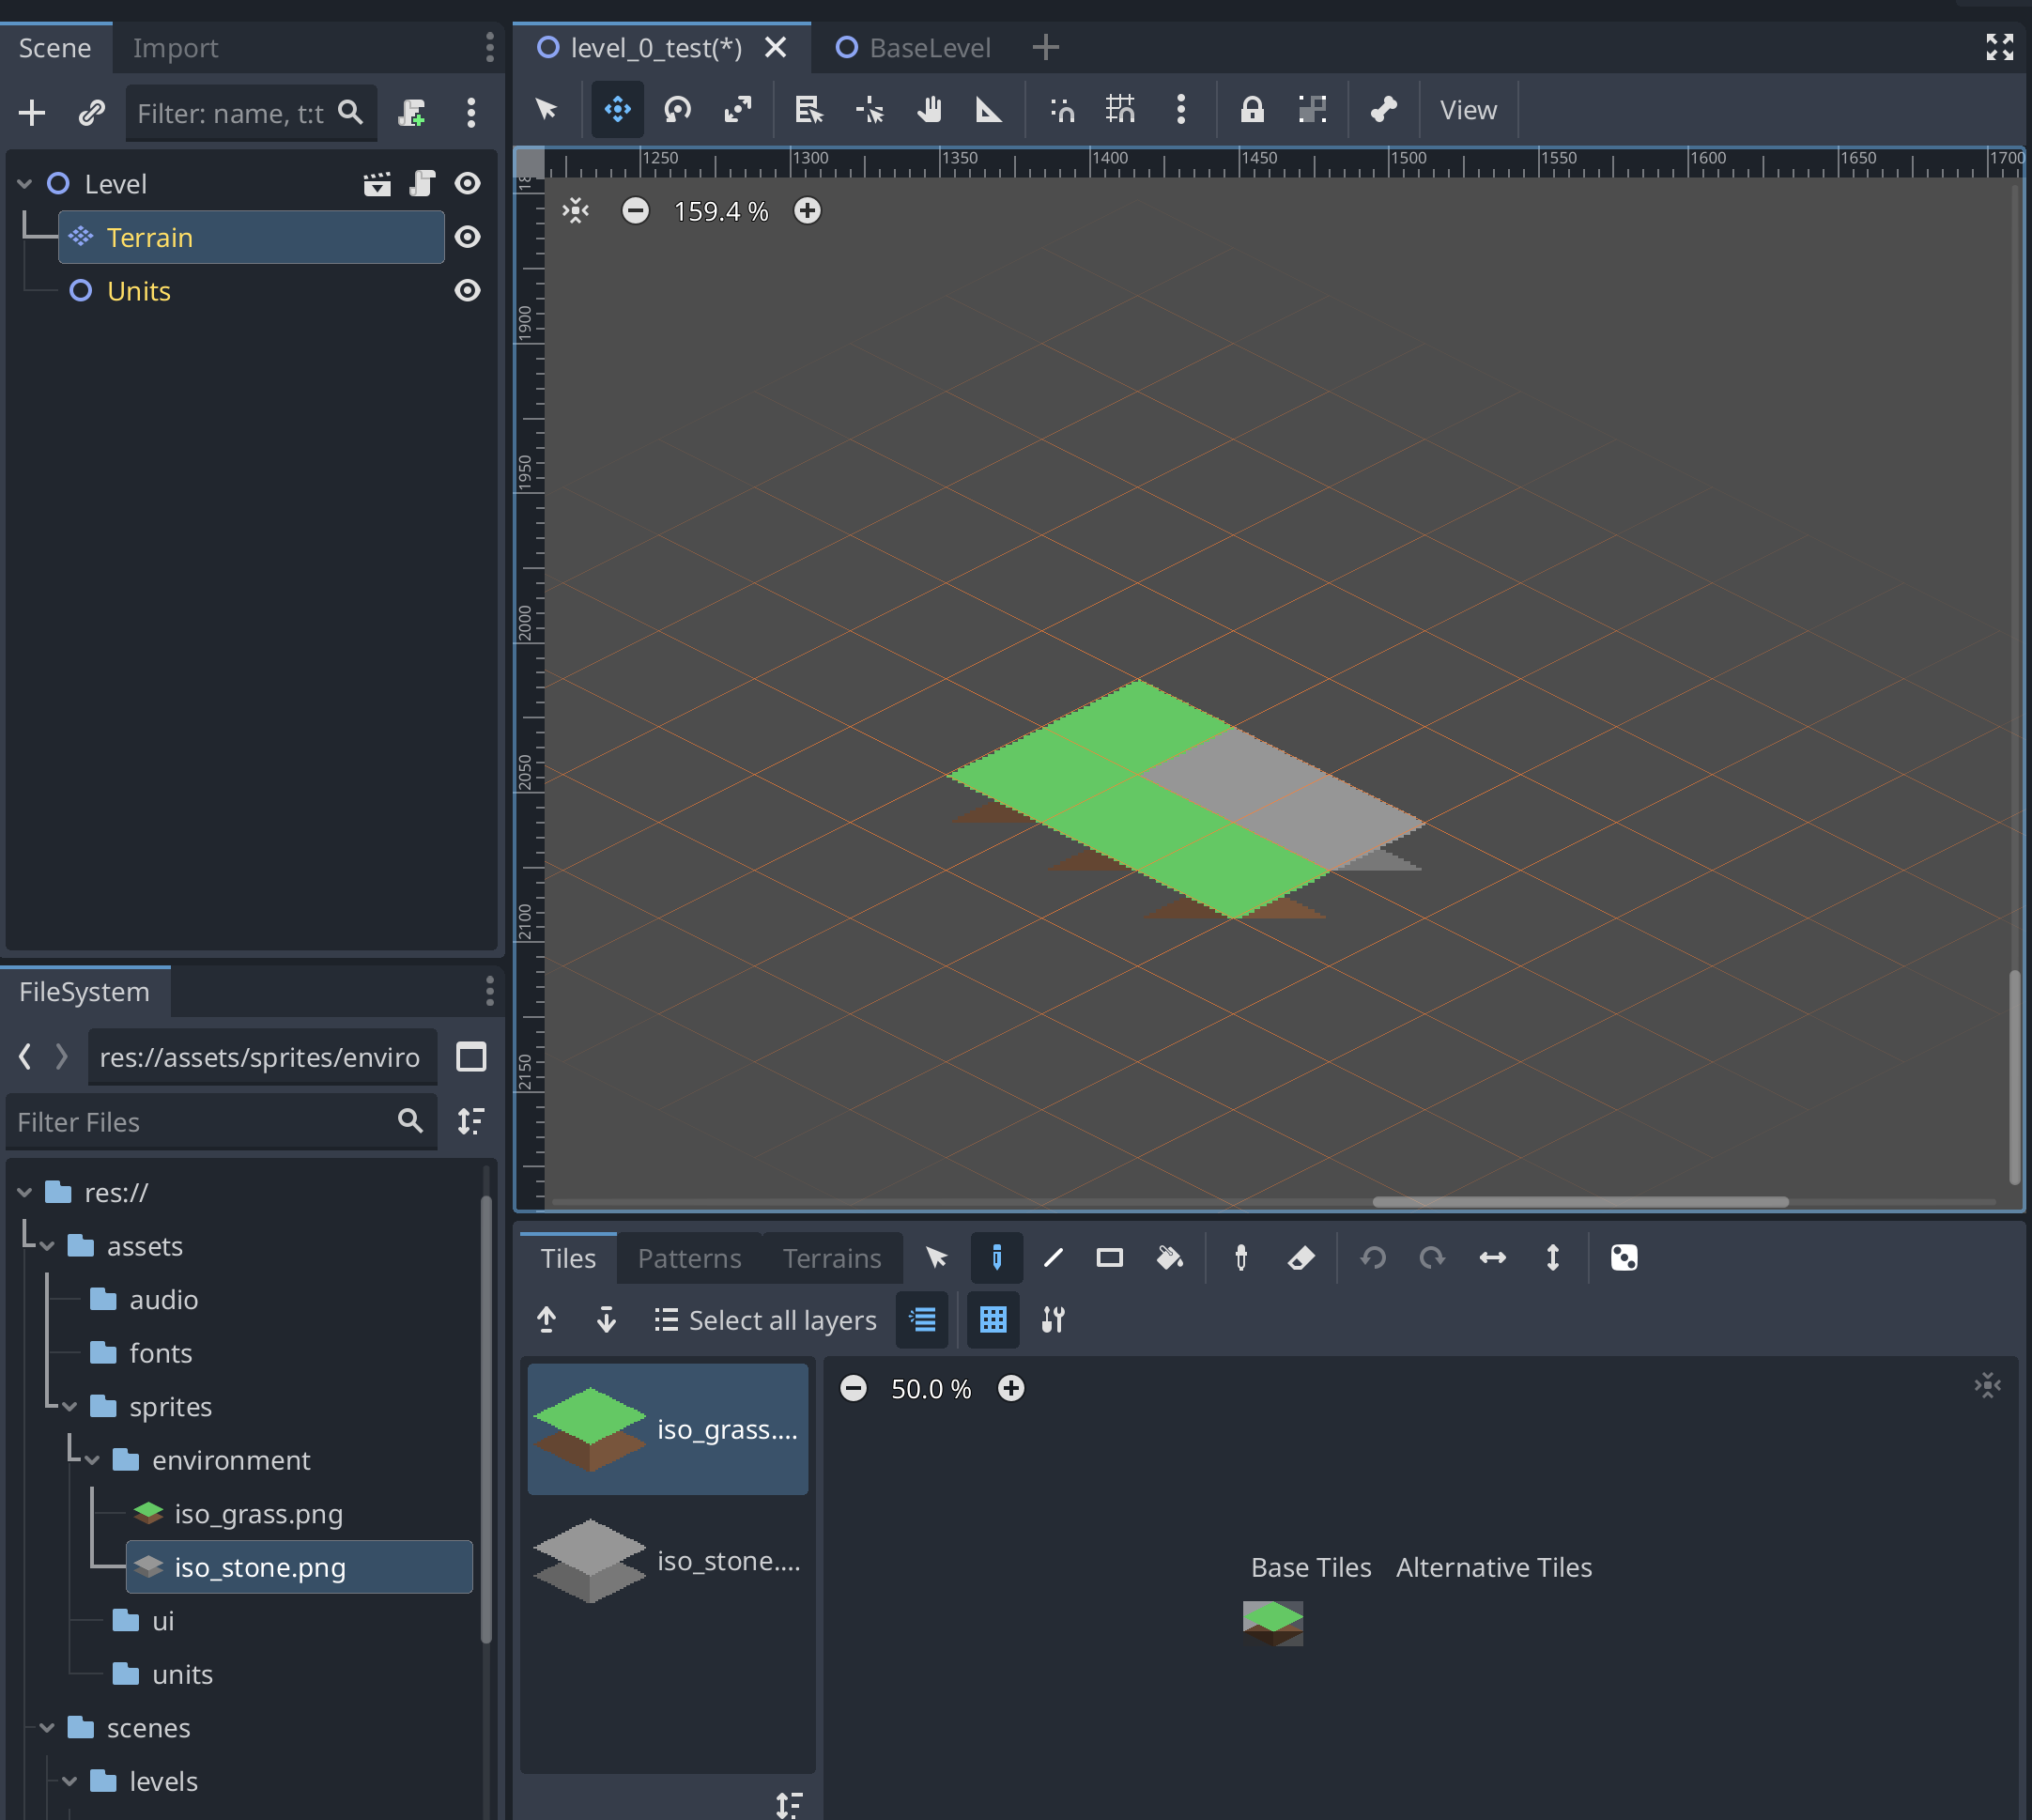Click Select all layers button

(x=765, y=1319)
